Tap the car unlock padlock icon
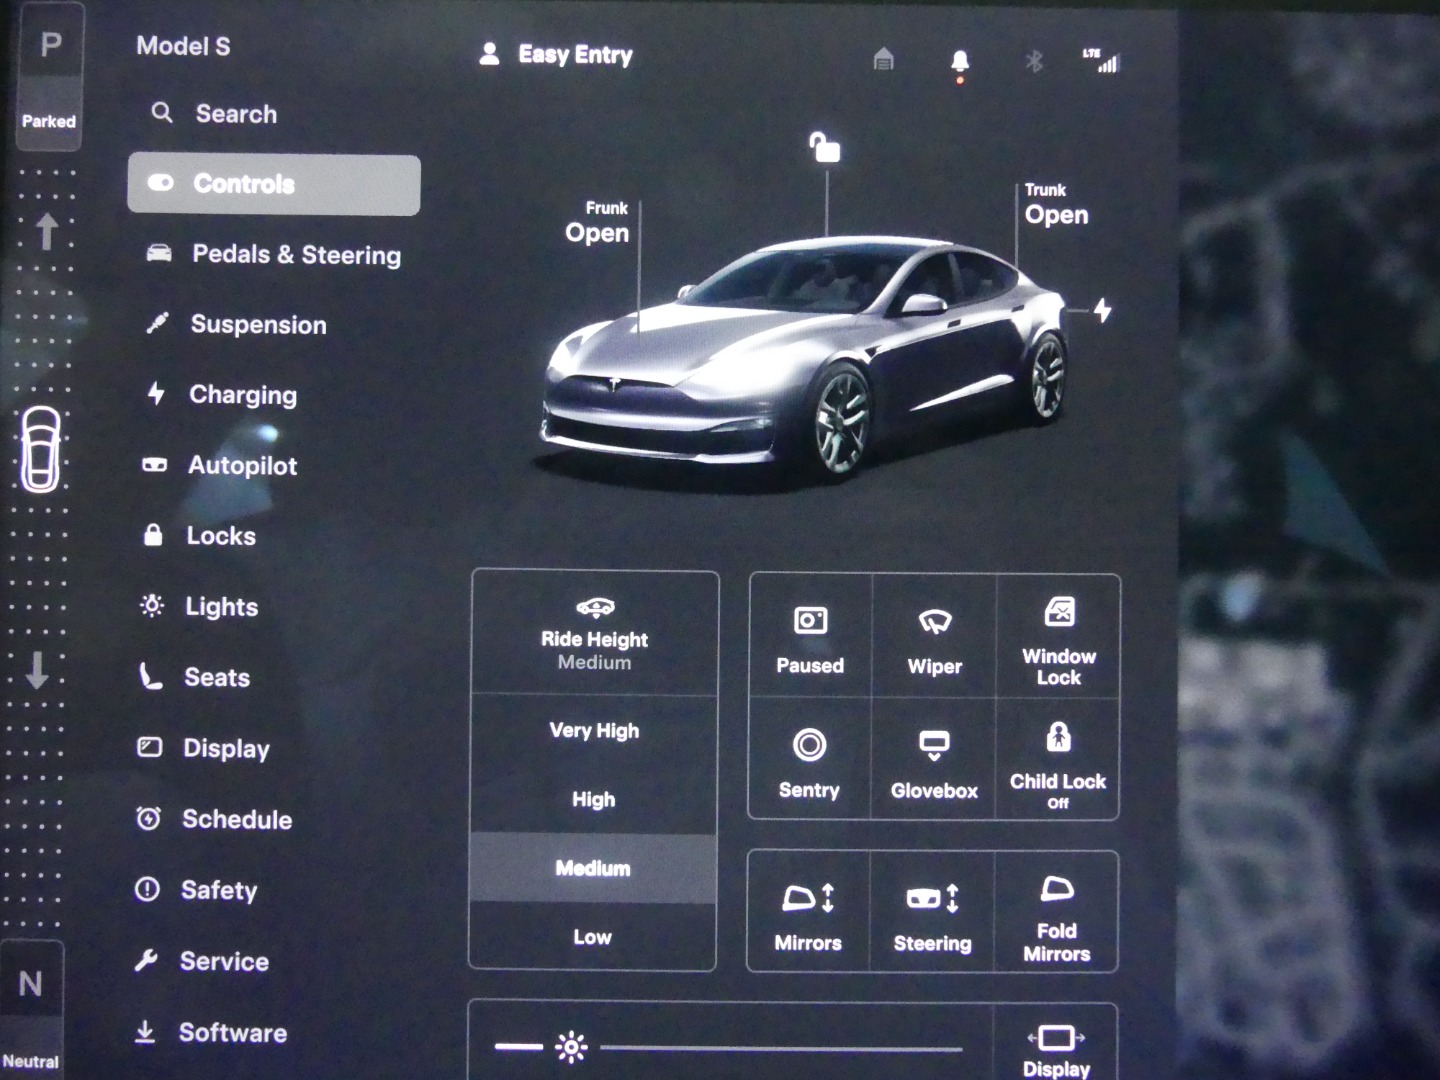Viewport: 1440px width, 1080px height. pyautogui.click(x=824, y=148)
